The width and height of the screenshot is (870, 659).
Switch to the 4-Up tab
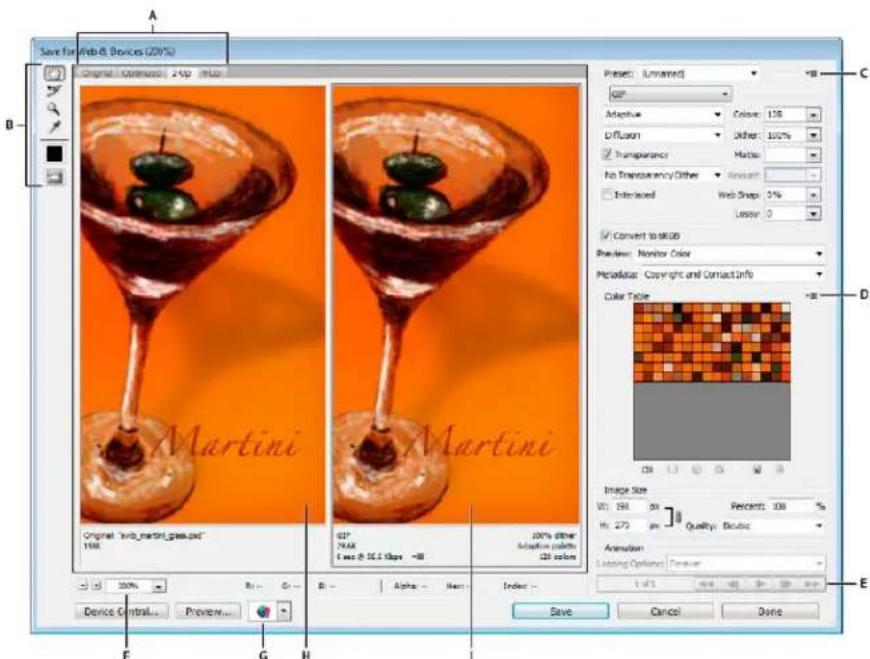210,73
